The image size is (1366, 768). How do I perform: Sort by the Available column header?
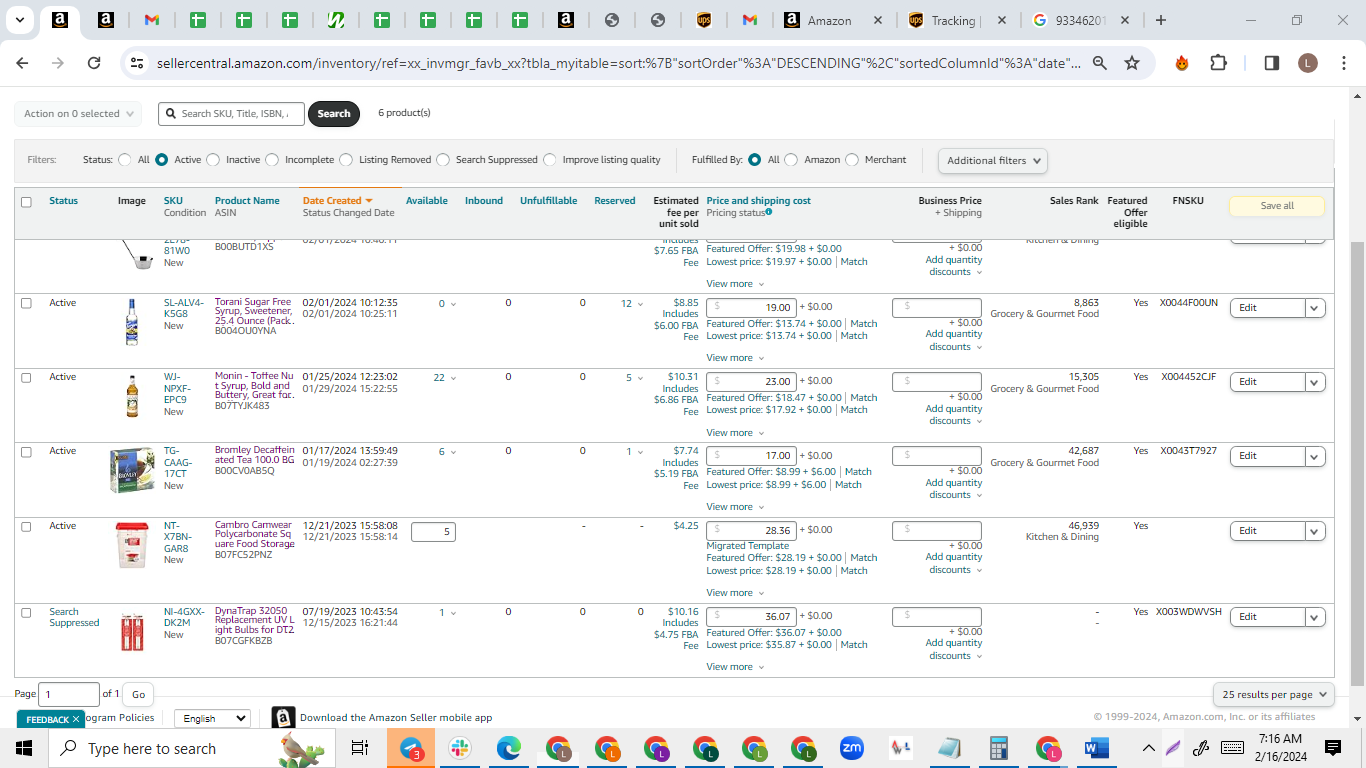coord(427,201)
